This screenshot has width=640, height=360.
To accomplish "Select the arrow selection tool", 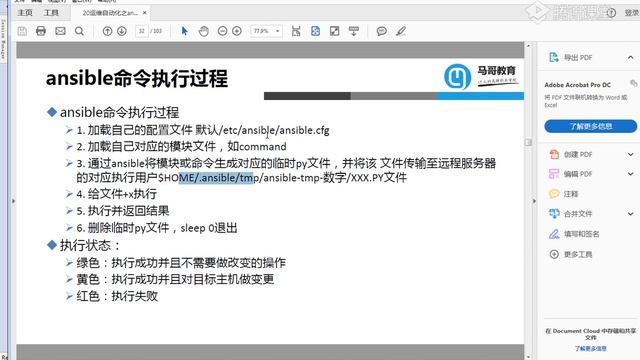I will tap(184, 31).
